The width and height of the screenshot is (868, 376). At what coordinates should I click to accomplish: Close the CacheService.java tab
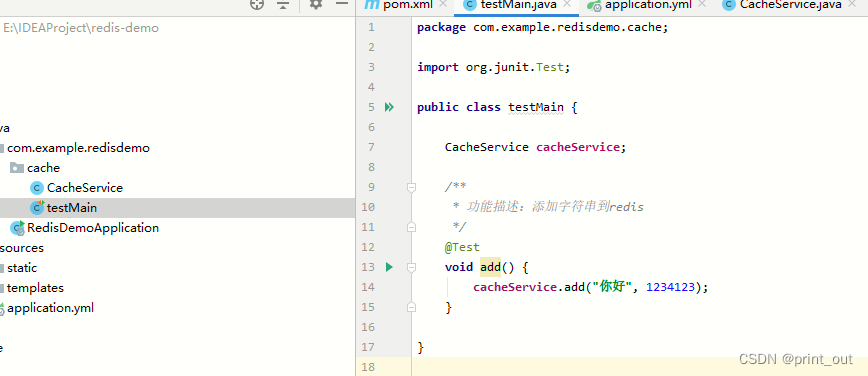(x=851, y=4)
